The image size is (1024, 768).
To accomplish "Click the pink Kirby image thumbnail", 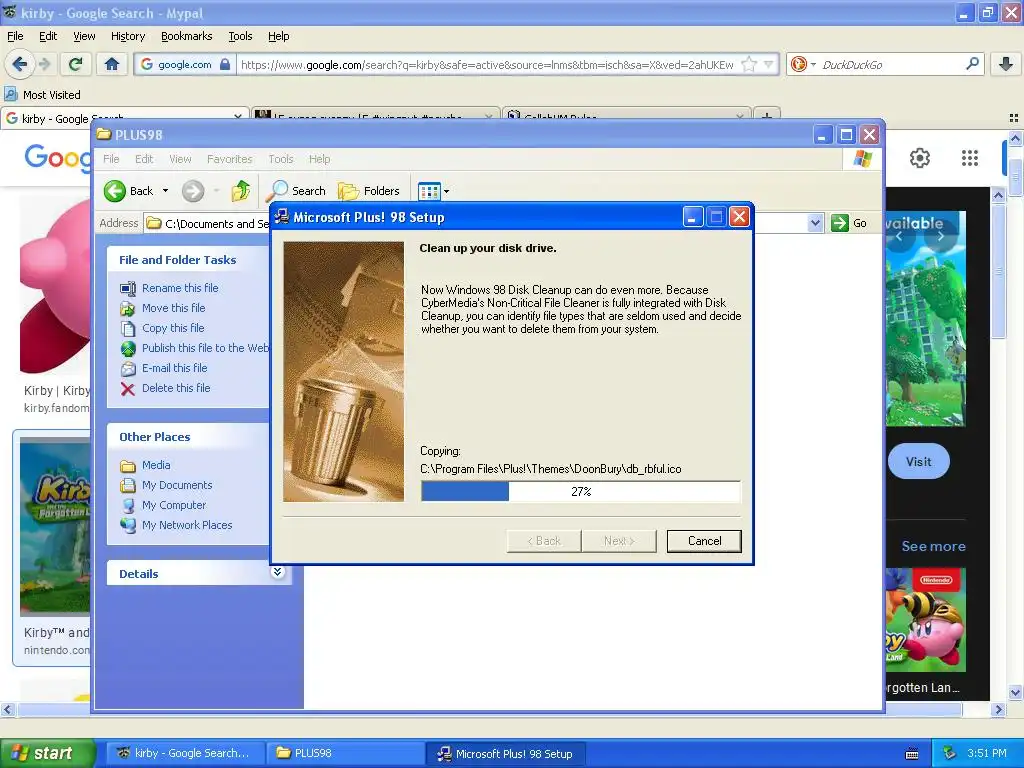I will tap(55, 285).
